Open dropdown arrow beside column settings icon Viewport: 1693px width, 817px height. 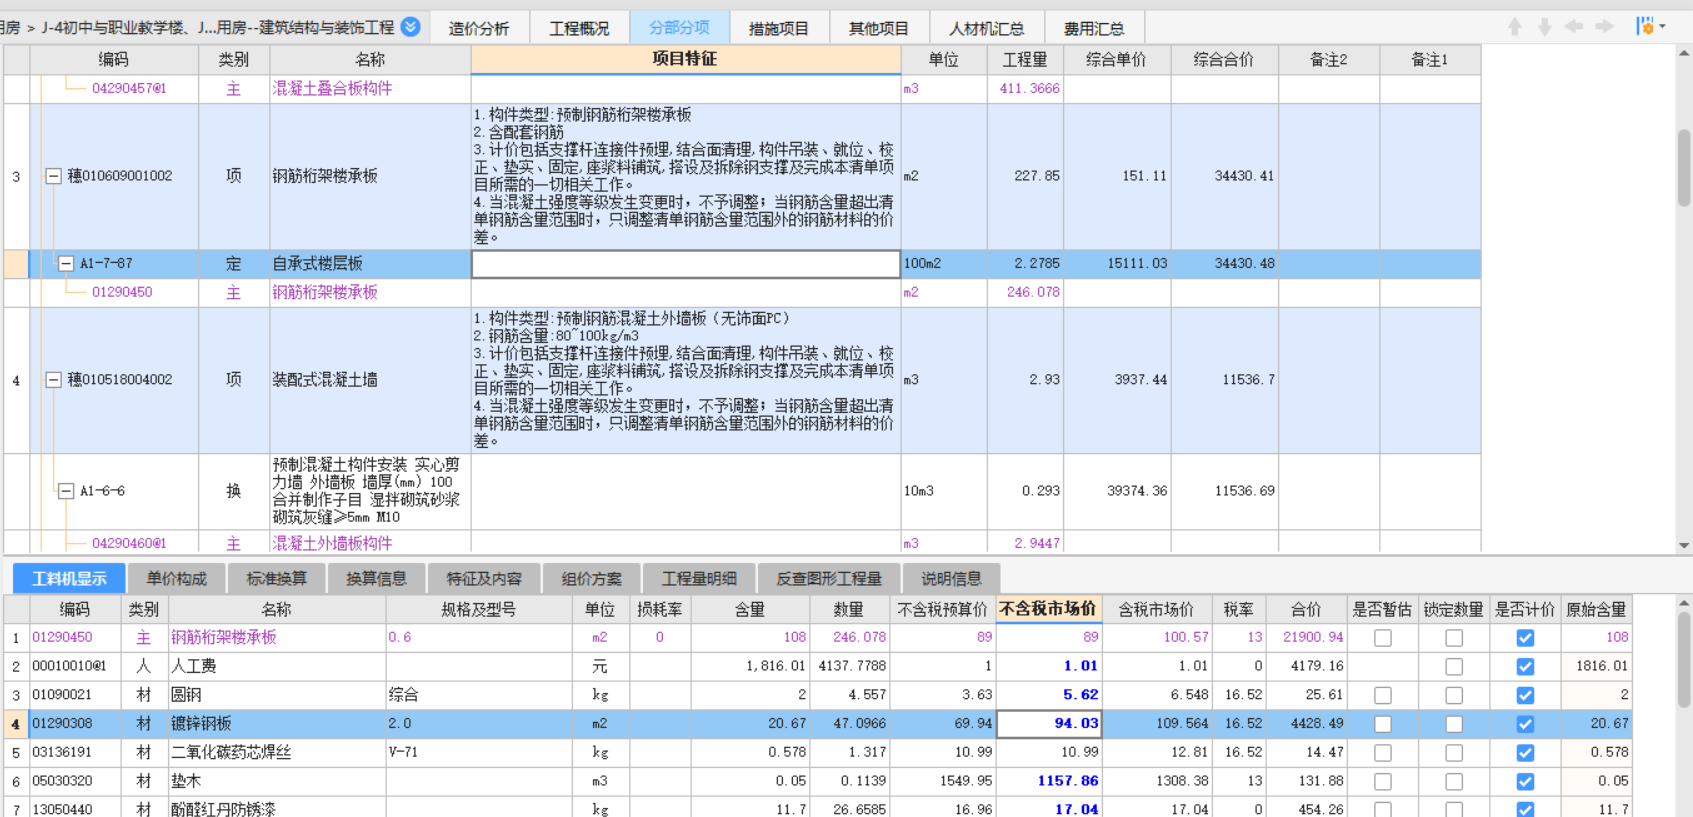coord(1662,27)
